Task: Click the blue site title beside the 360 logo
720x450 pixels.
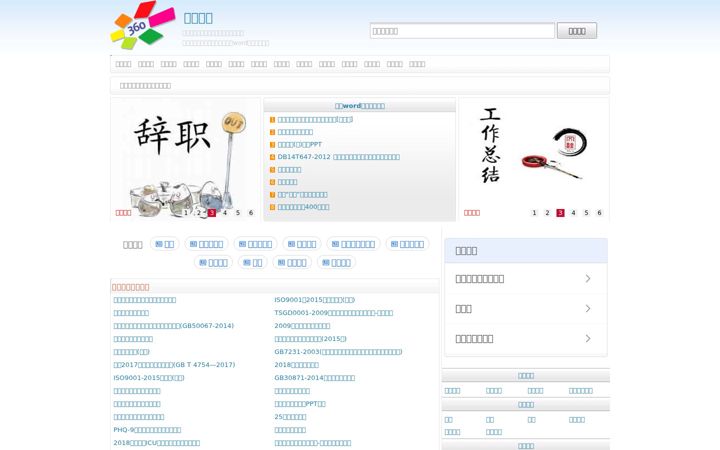Action: point(198,18)
